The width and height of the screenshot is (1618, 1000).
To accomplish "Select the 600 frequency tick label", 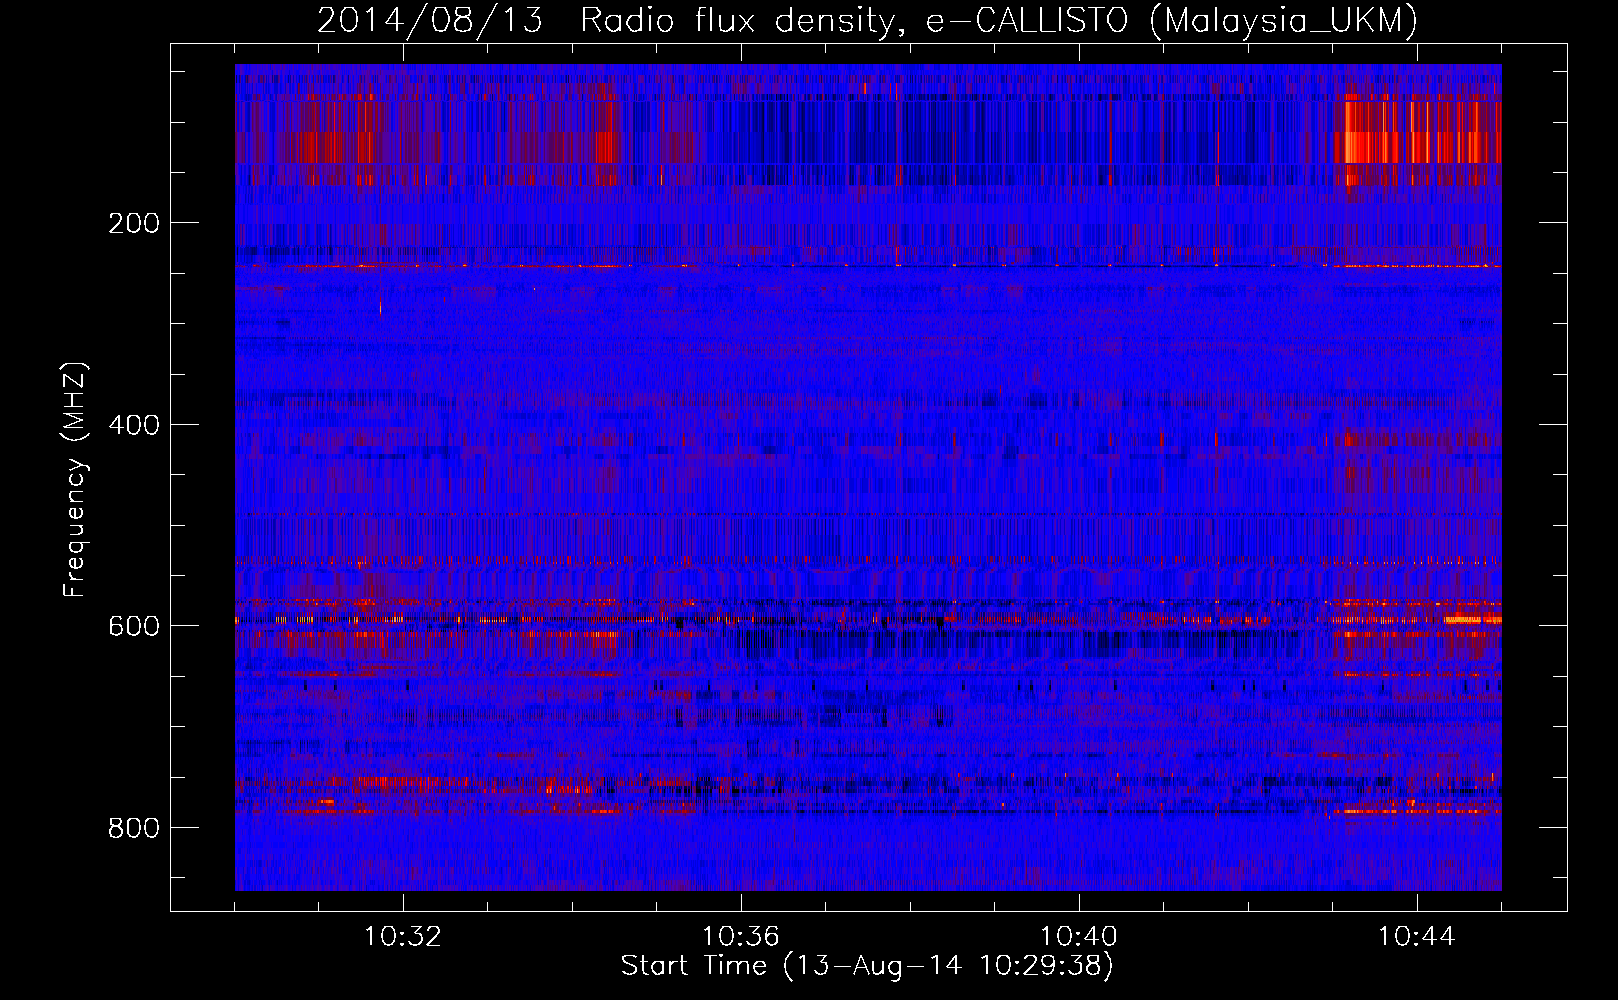I will pos(133,626).
